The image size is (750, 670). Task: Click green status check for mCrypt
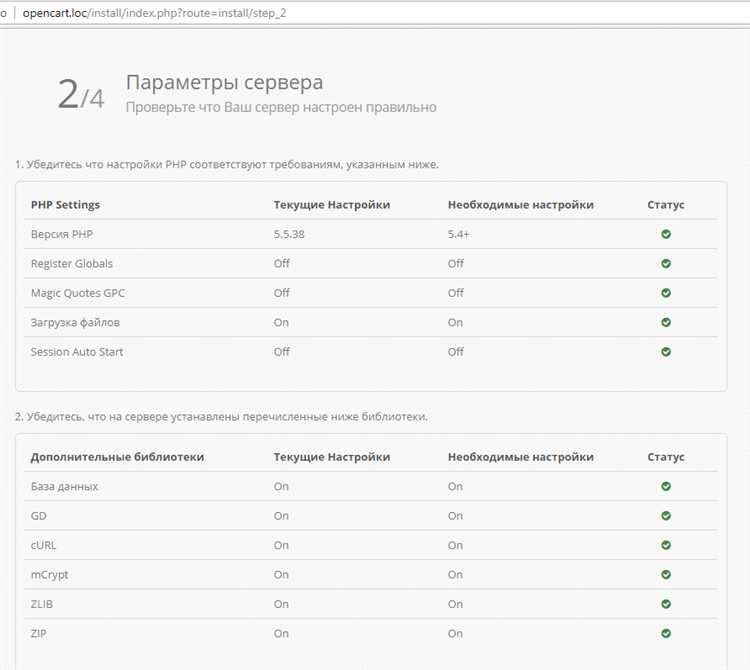[666, 575]
